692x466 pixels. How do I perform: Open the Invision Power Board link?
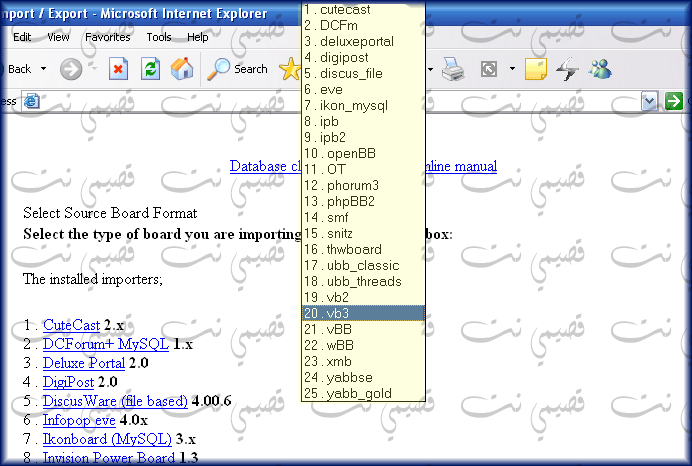109,457
